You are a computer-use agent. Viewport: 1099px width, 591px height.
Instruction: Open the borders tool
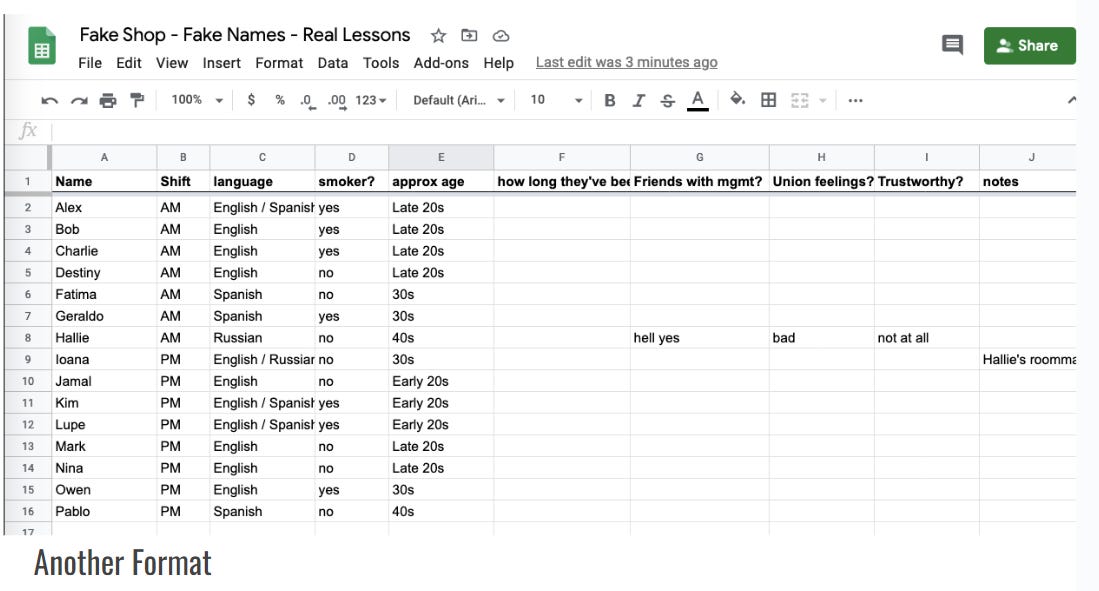768,100
